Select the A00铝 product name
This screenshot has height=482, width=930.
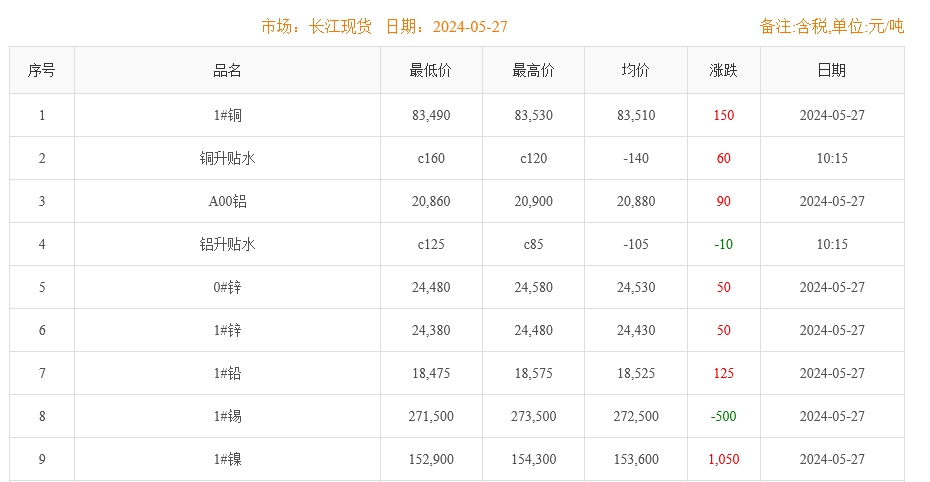pos(227,201)
